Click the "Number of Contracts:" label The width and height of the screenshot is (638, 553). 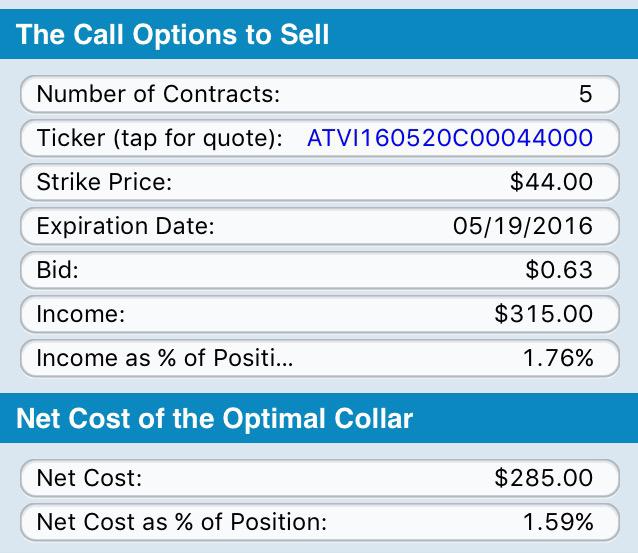pyautogui.click(x=158, y=94)
